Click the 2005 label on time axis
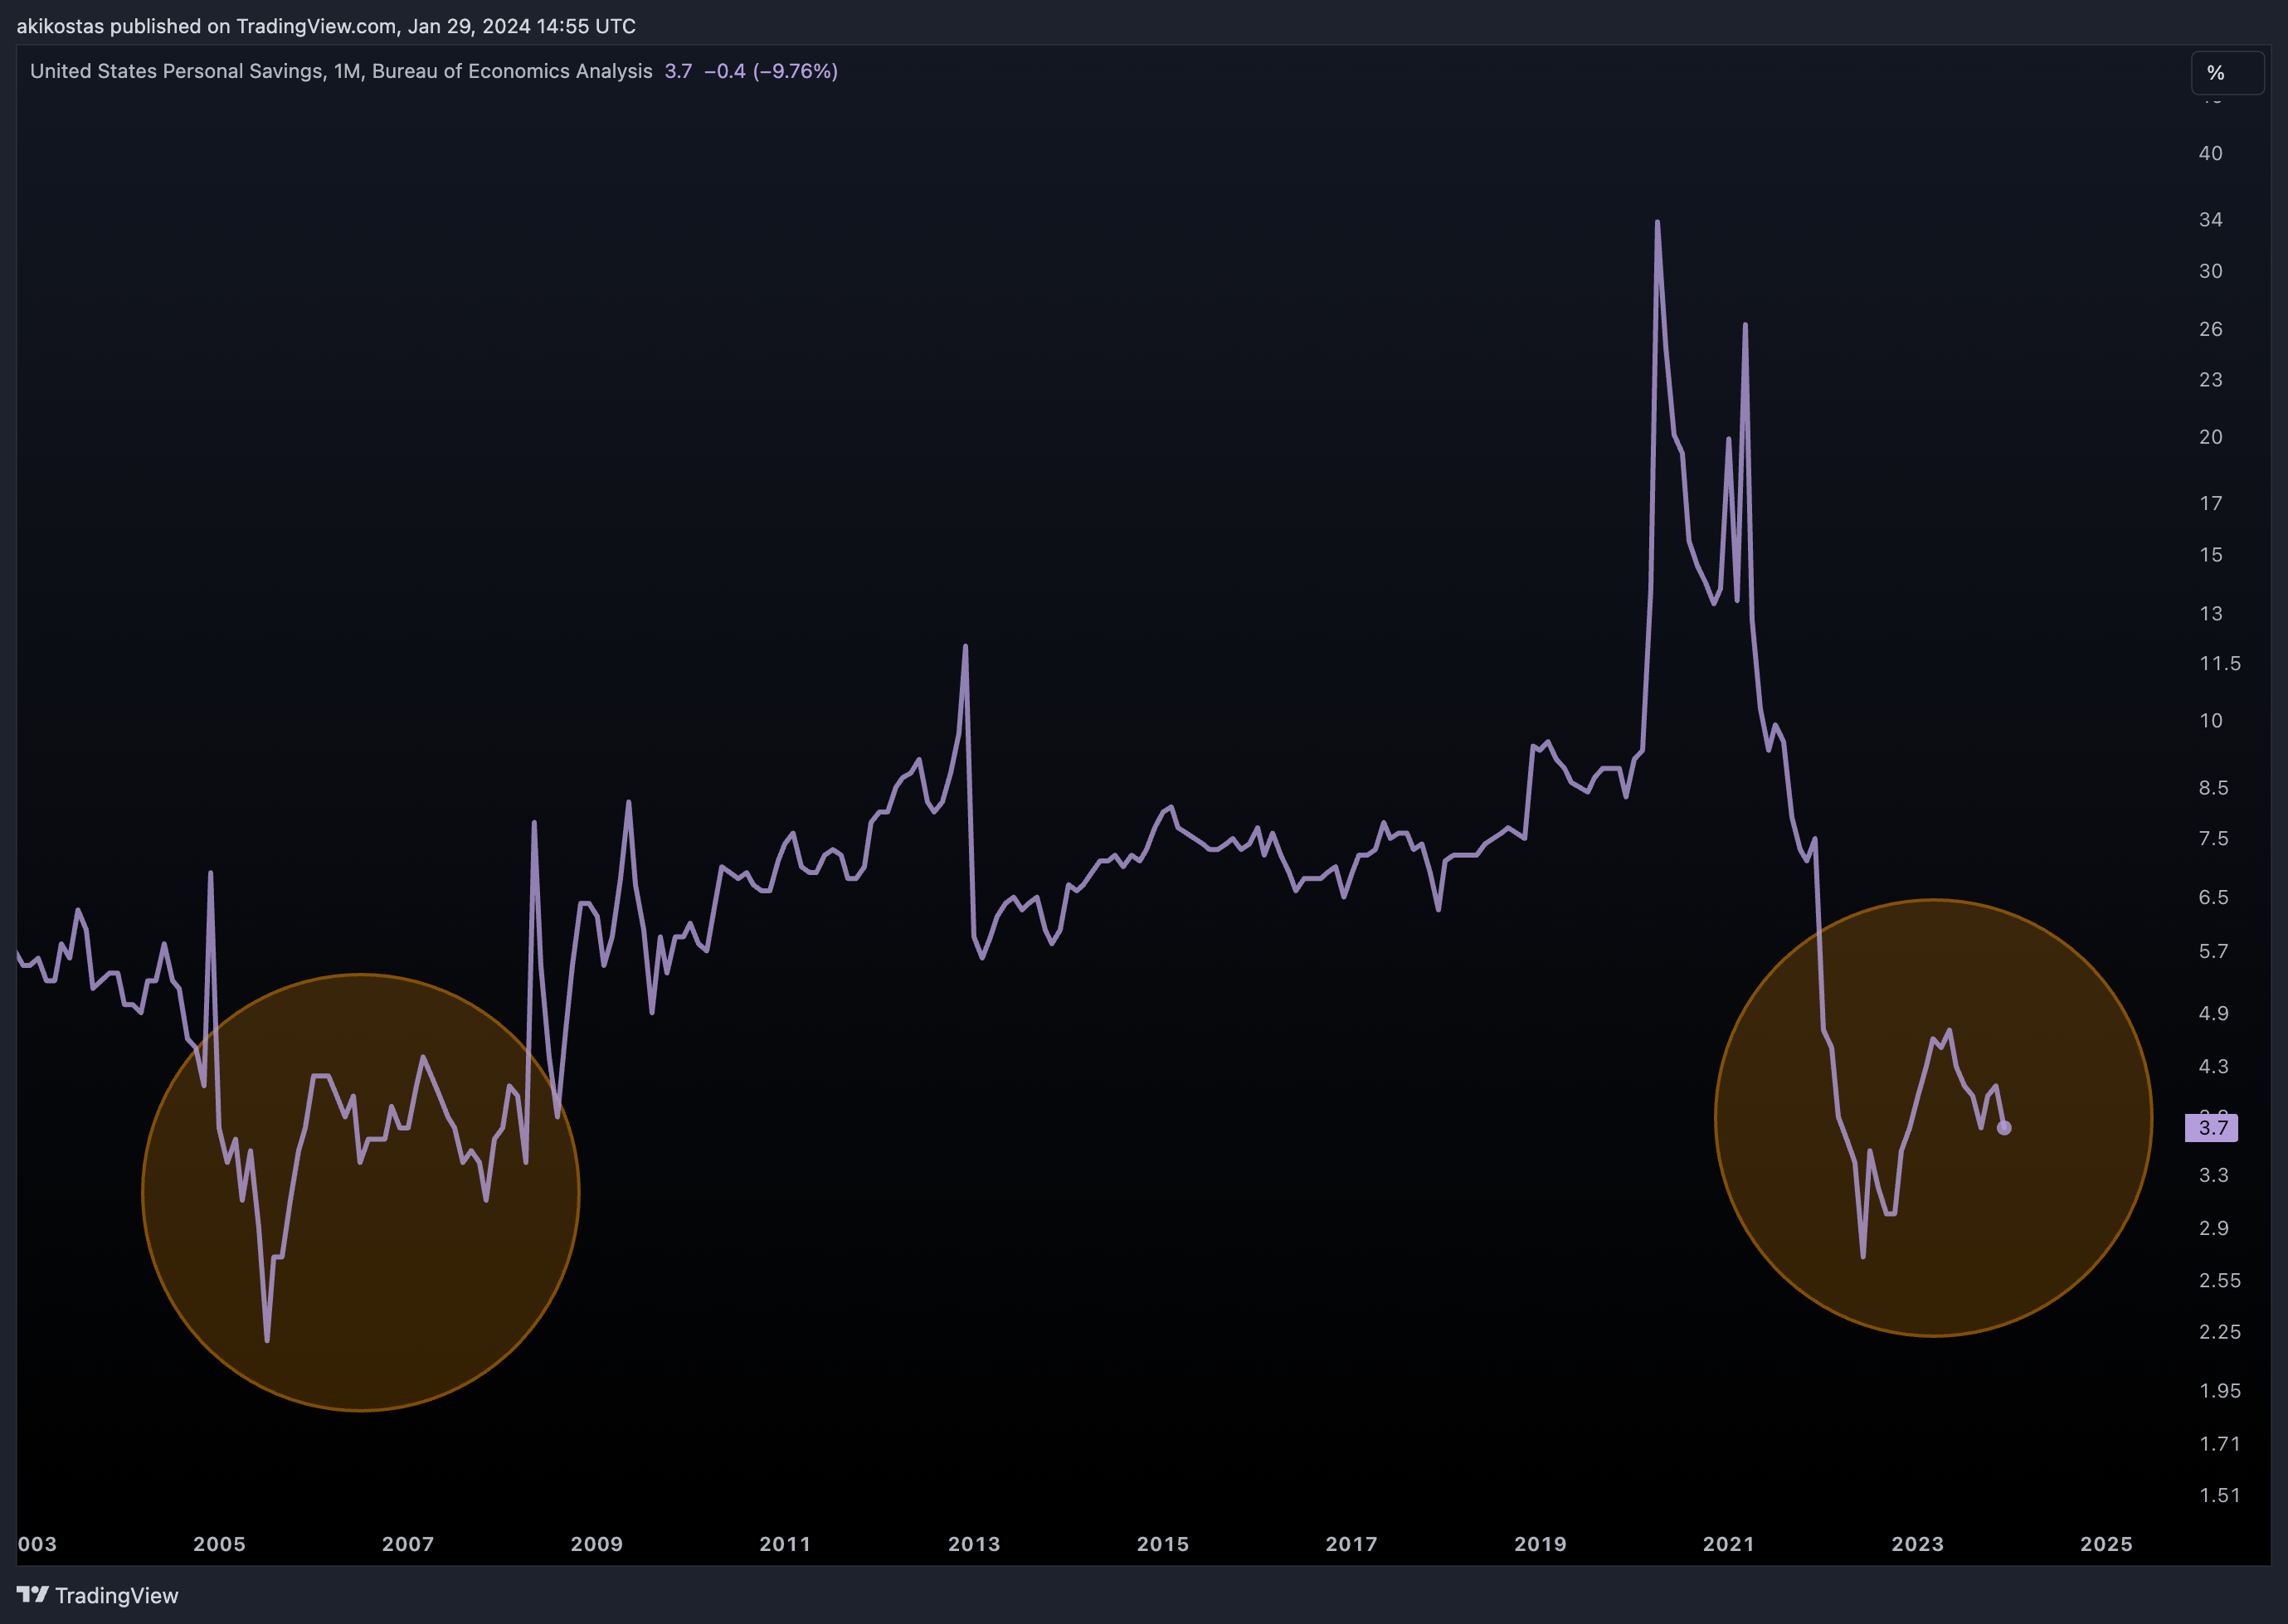This screenshot has height=1624, width=2288. coord(219,1544)
